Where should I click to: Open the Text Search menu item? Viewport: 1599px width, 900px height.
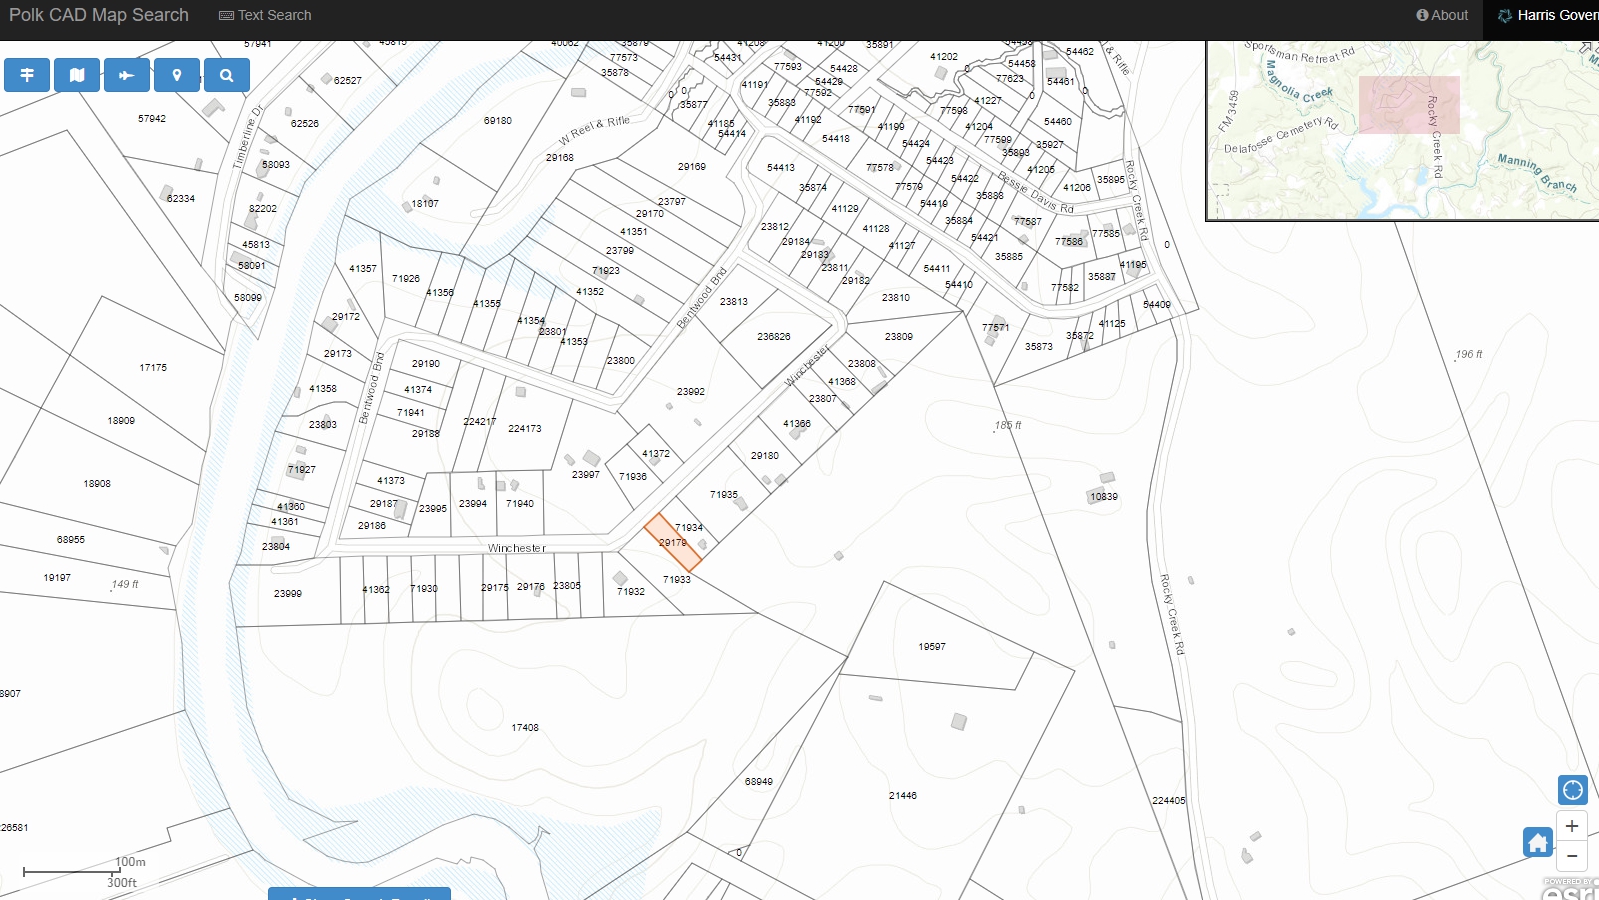click(265, 15)
